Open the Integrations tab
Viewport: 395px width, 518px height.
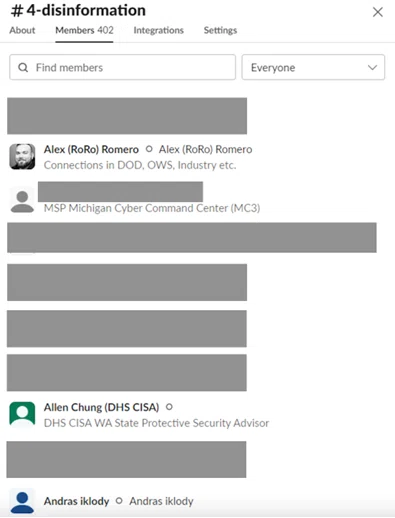click(x=159, y=30)
